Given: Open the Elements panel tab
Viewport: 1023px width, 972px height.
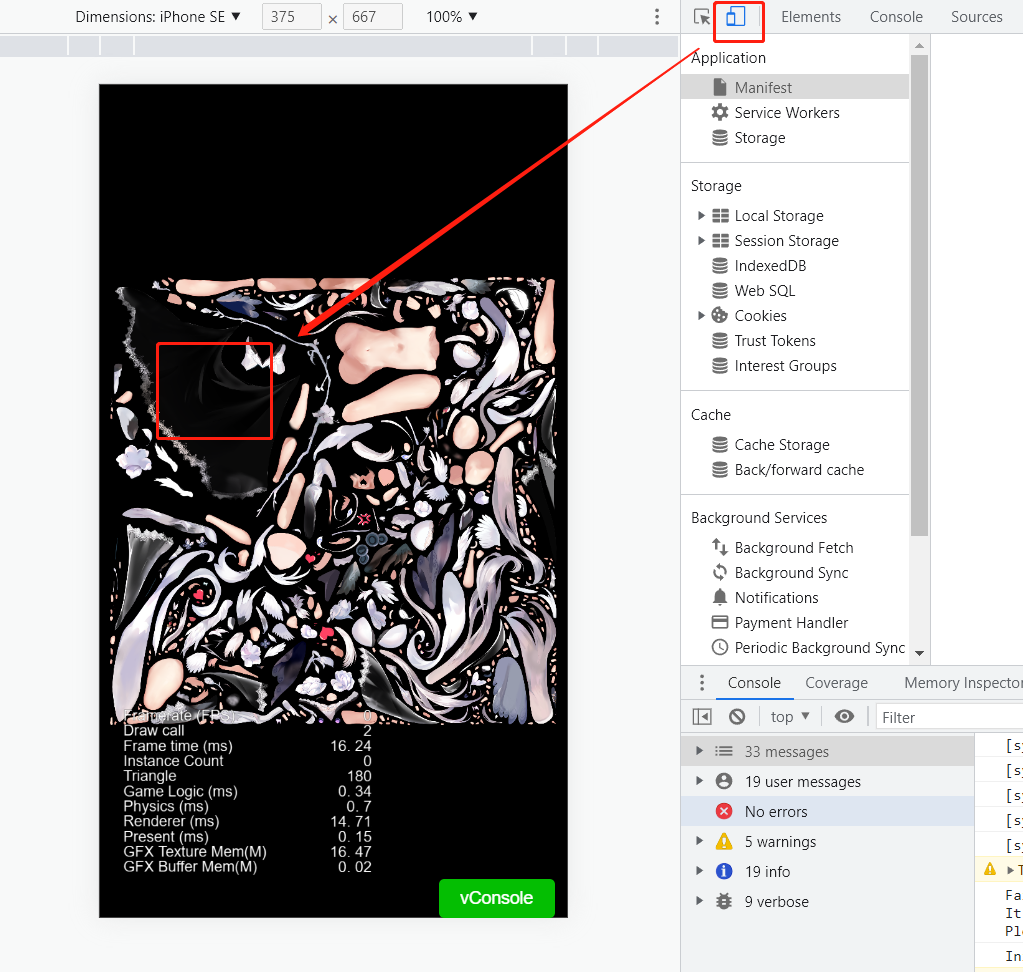Looking at the screenshot, I should 811,17.
